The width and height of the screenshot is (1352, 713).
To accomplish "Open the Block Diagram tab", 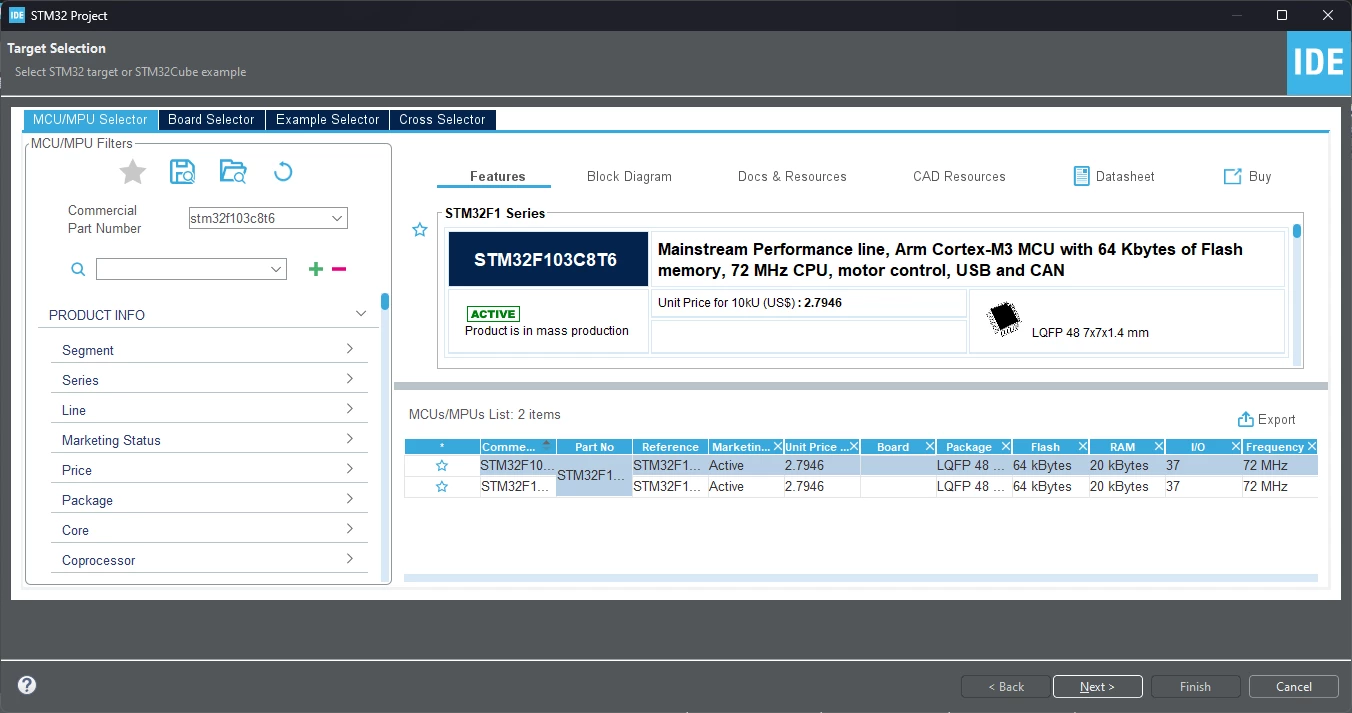I will 629,176.
